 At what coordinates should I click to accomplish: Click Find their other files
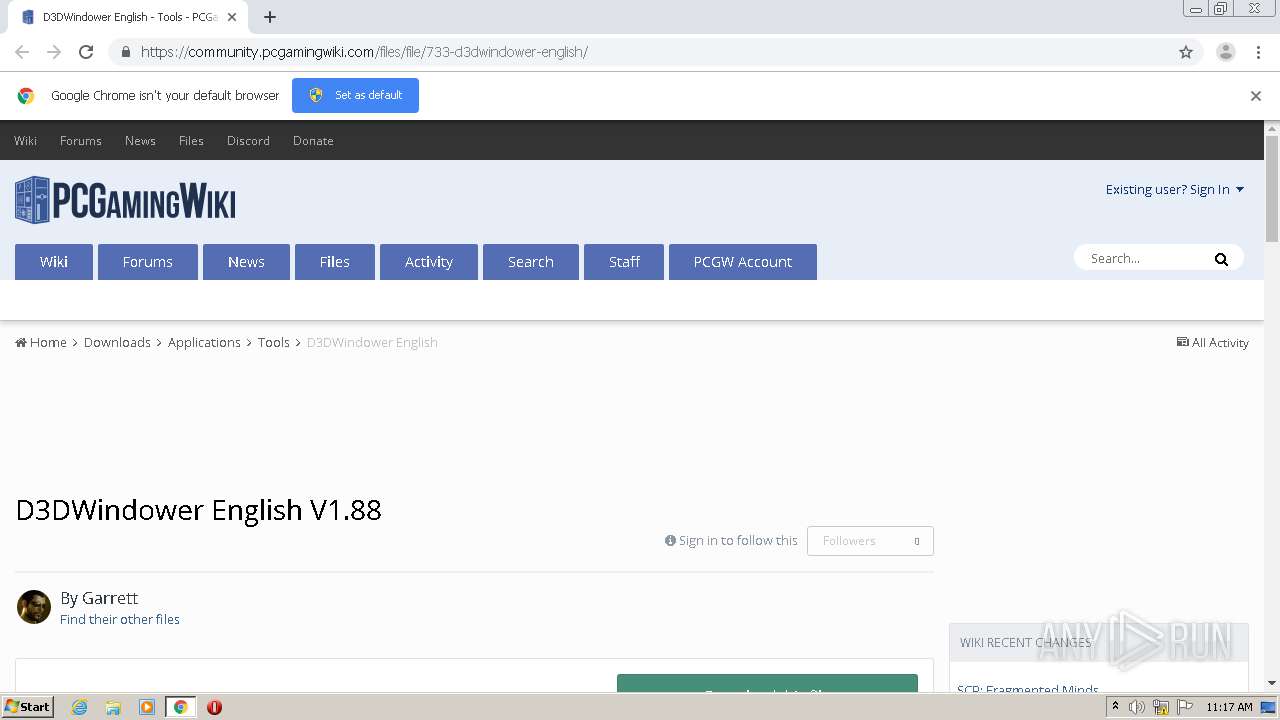click(x=120, y=620)
